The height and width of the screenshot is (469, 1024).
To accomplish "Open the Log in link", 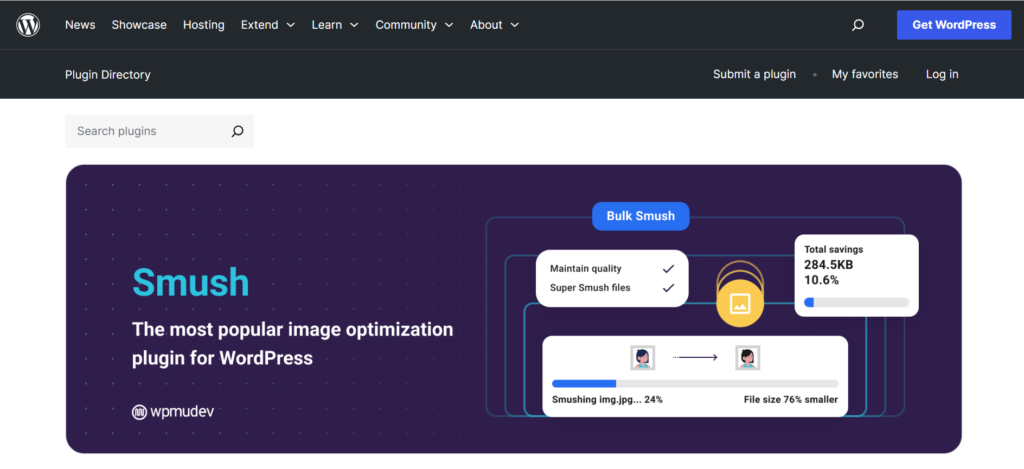I will pyautogui.click(x=941, y=74).
